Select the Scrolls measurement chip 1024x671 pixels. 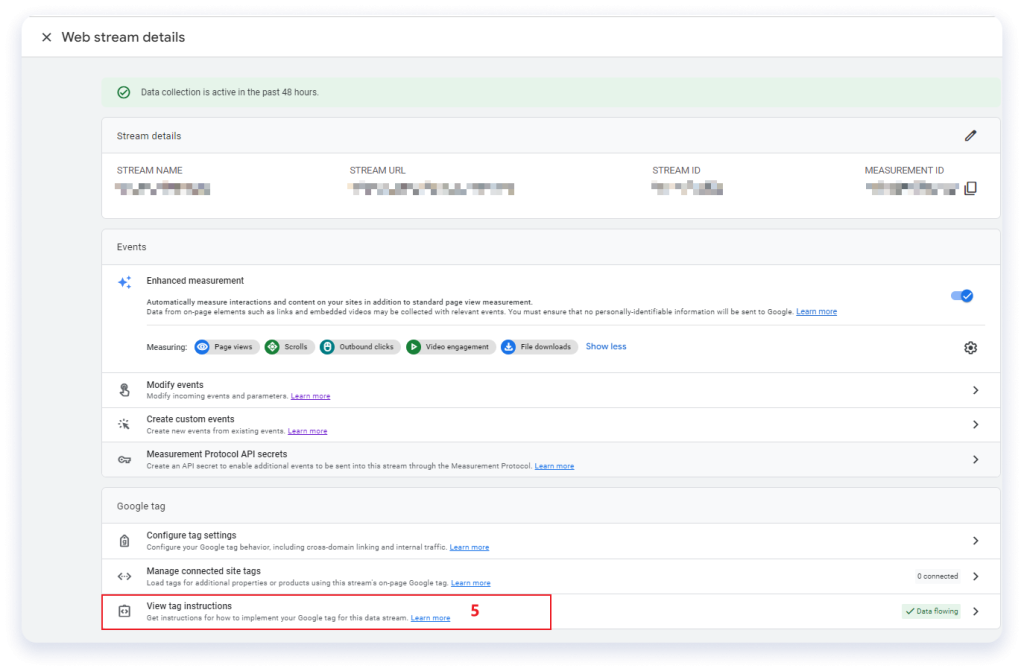pos(289,347)
